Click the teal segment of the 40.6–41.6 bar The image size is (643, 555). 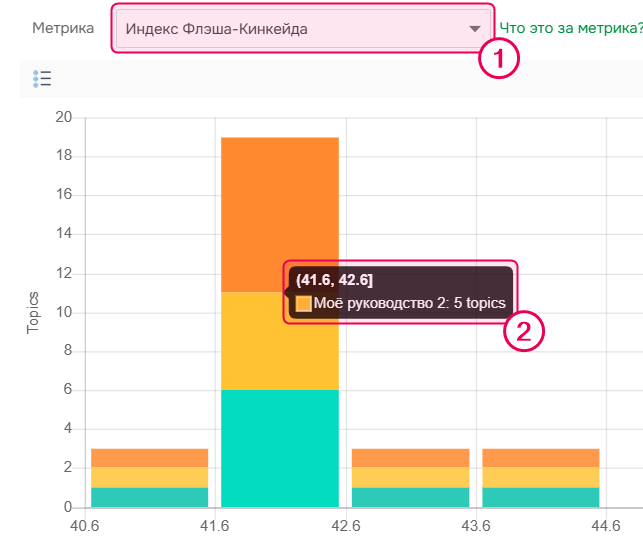click(149, 497)
